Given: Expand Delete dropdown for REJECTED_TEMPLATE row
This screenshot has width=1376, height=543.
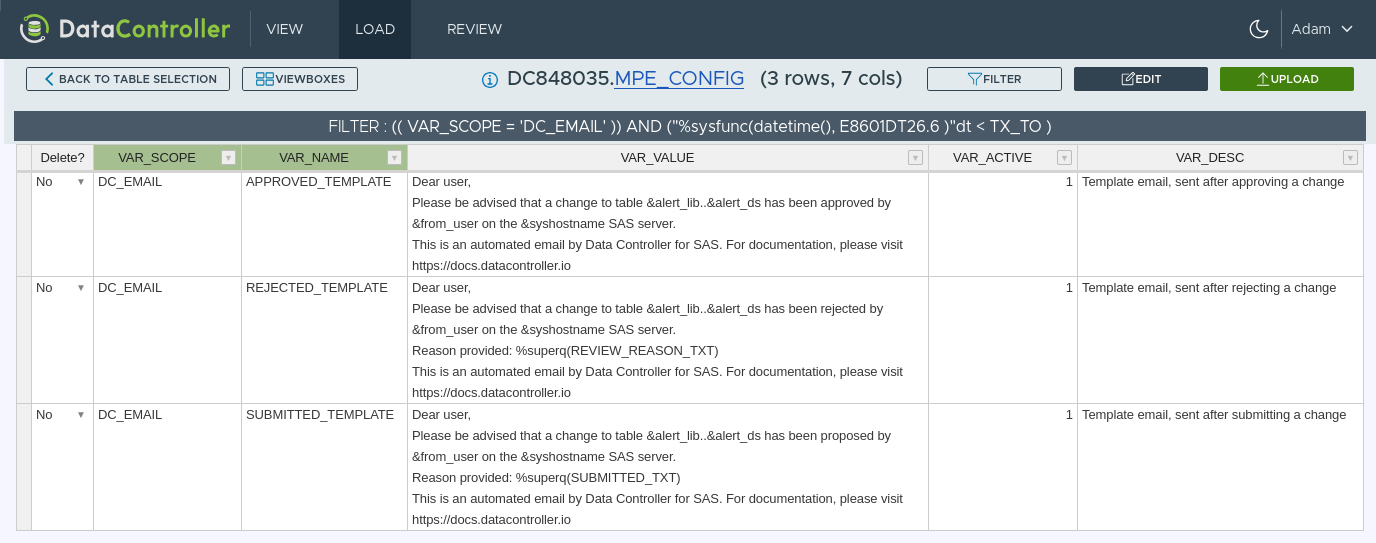Looking at the screenshot, I should (x=81, y=288).
